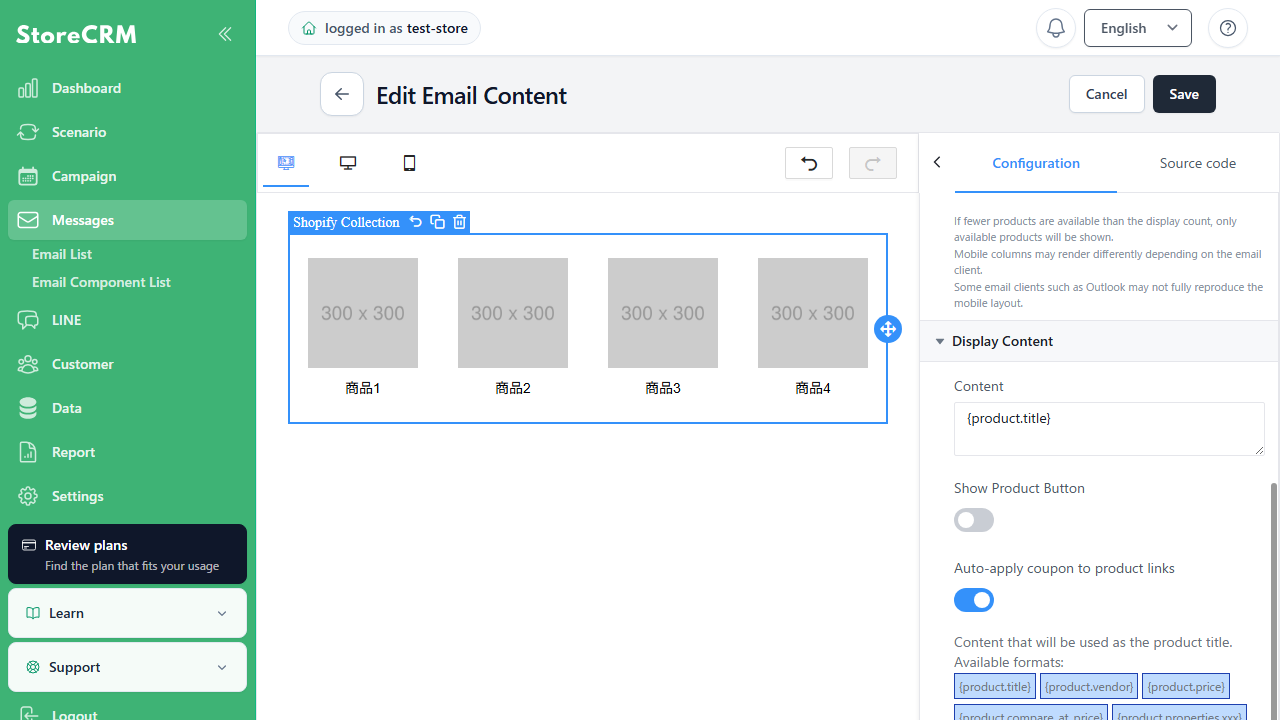Go to Campaign page
This screenshot has width=1280, height=720.
[127, 176]
